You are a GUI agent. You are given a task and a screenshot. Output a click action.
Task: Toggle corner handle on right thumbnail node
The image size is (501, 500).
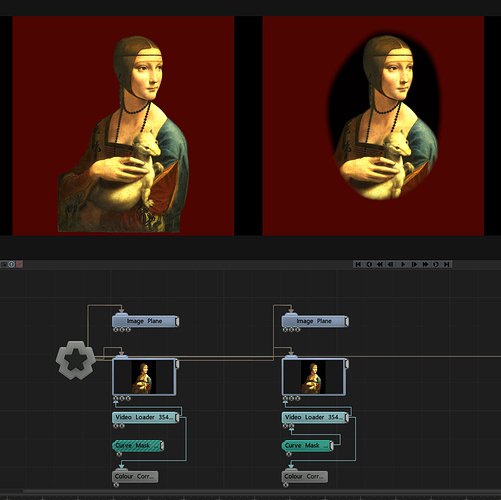pos(347,364)
